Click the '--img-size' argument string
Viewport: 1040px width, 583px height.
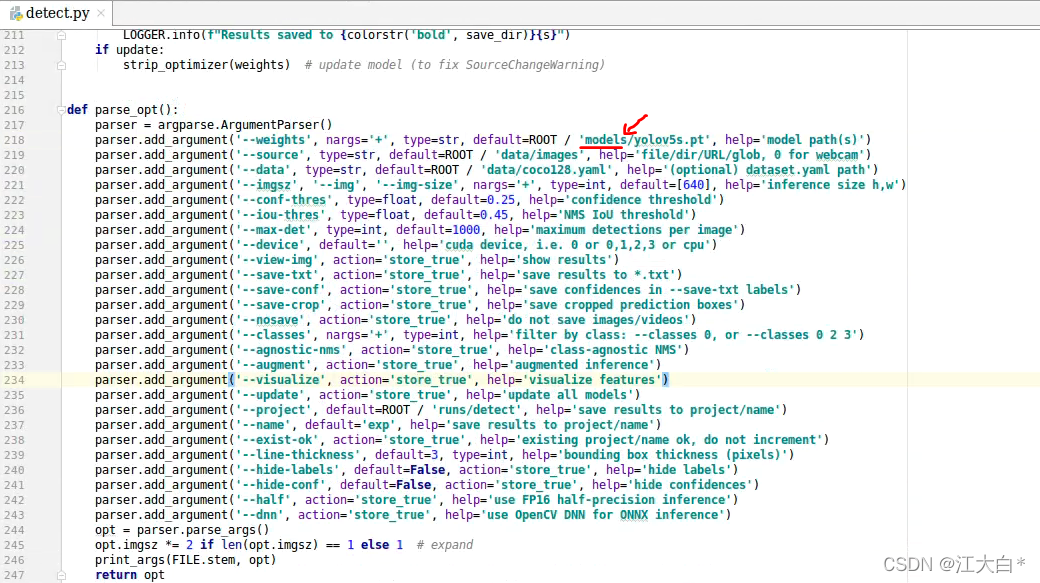(x=417, y=185)
